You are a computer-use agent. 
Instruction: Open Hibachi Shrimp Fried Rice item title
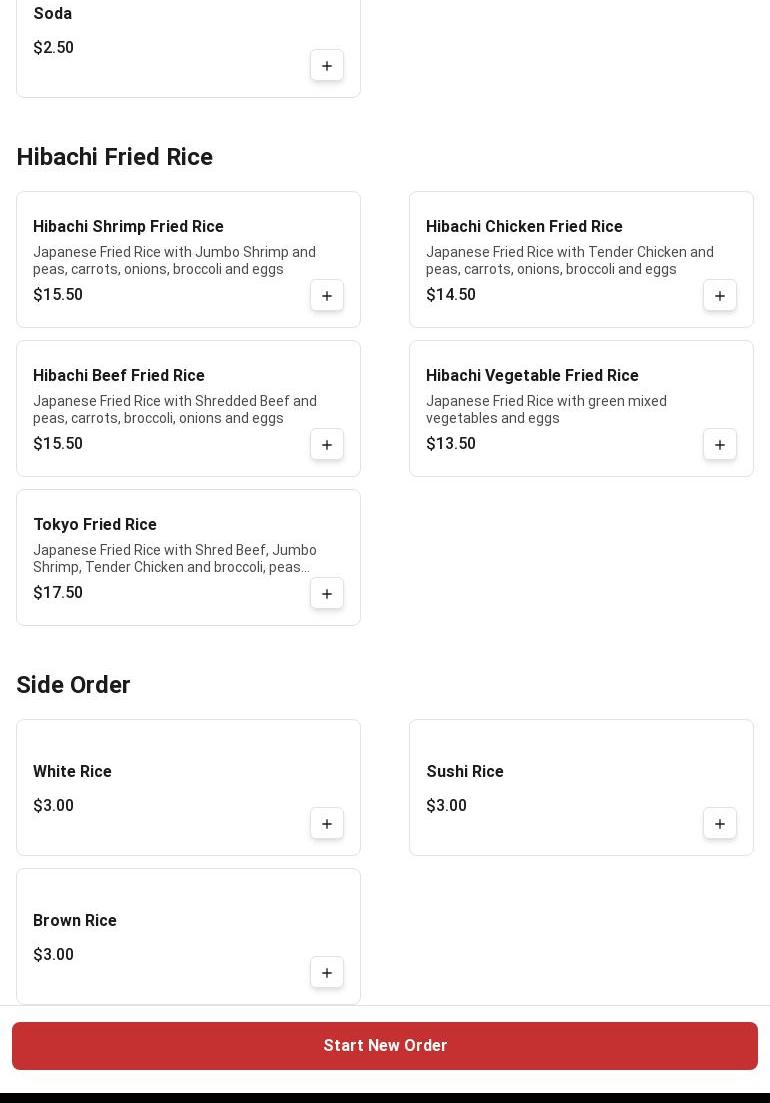128,227
